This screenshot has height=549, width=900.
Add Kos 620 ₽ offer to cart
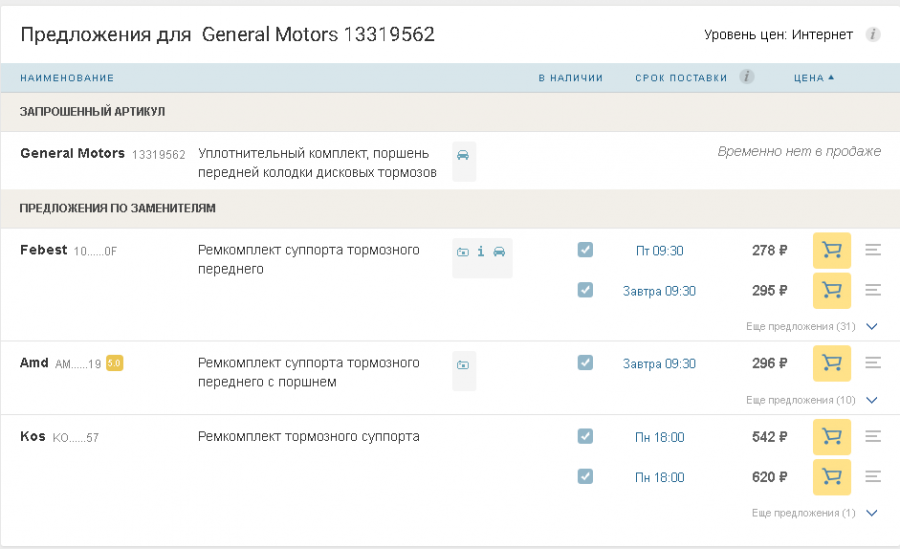click(x=832, y=477)
